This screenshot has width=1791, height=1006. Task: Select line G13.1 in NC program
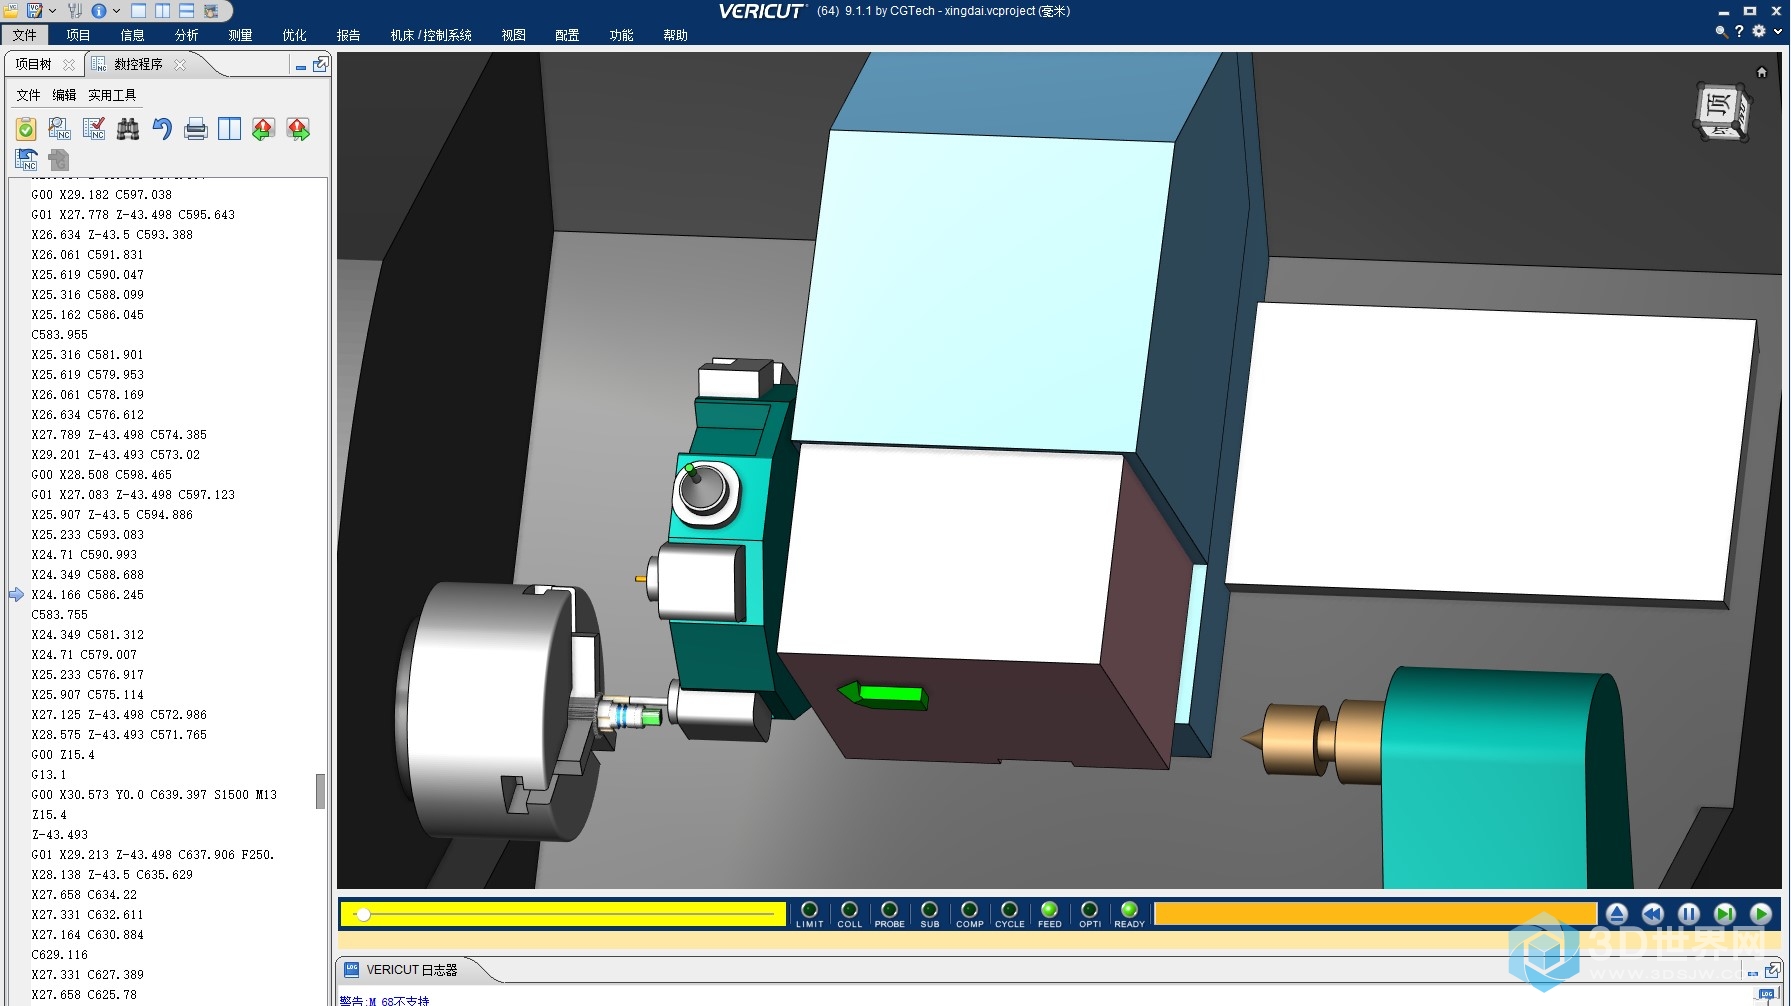tap(48, 775)
